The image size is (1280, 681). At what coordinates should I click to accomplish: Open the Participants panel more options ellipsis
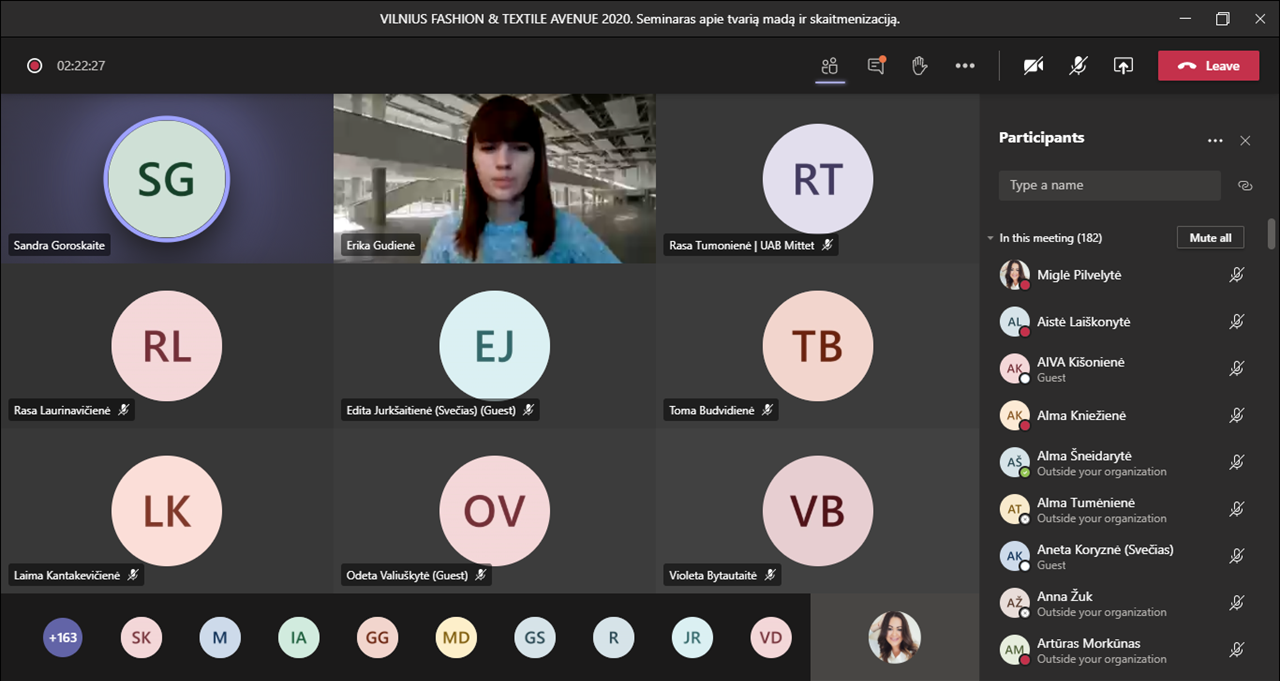pyautogui.click(x=1215, y=141)
